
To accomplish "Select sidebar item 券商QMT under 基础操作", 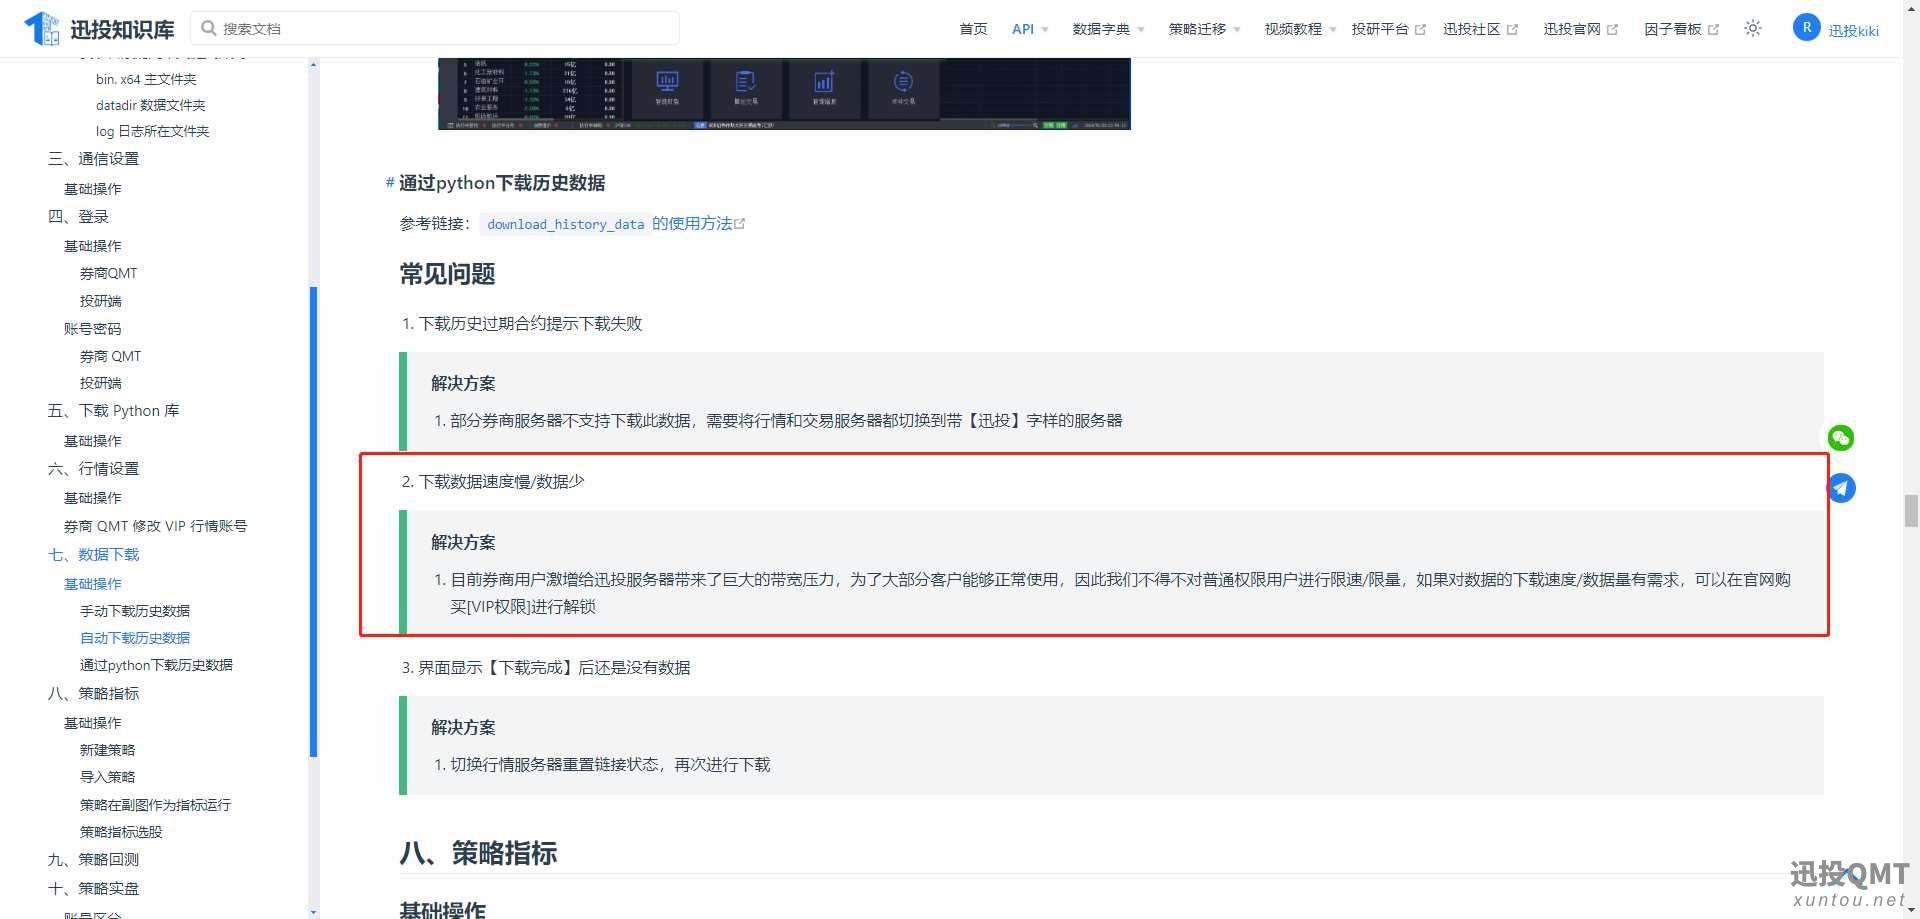I will [x=108, y=273].
